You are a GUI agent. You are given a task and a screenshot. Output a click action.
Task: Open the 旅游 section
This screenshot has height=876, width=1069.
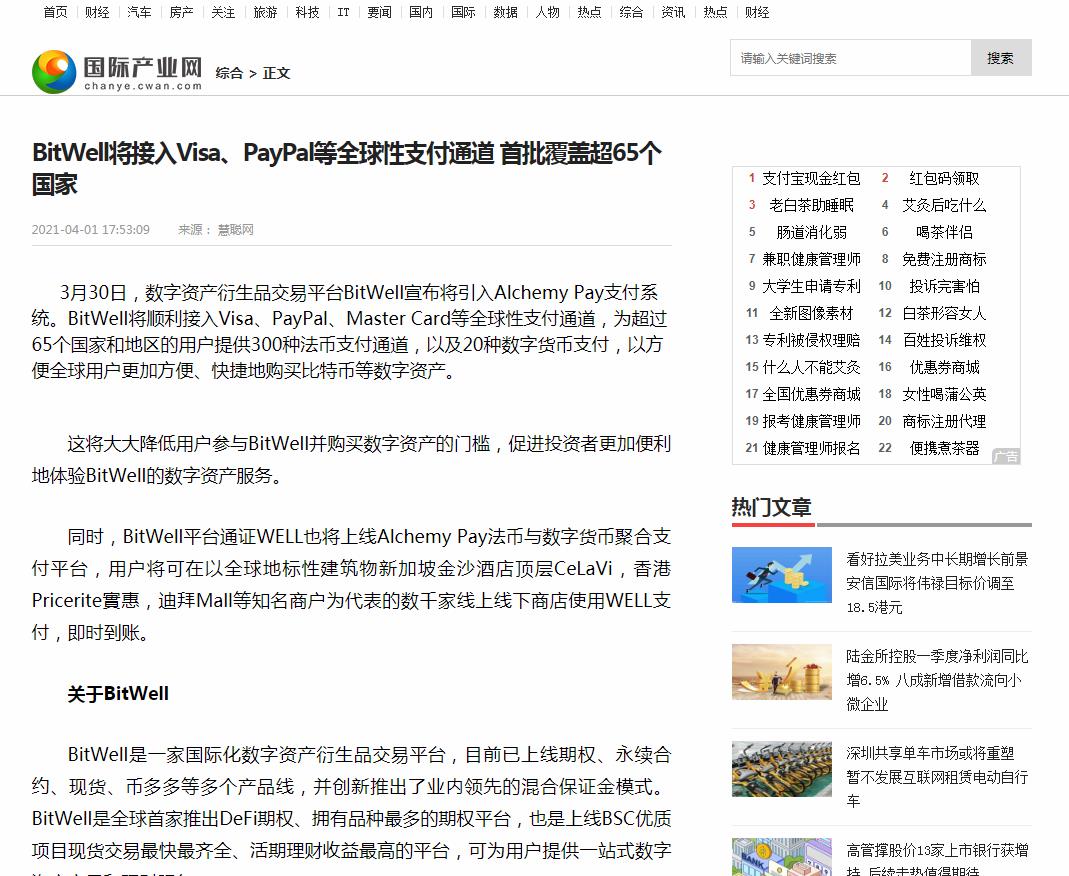[265, 12]
